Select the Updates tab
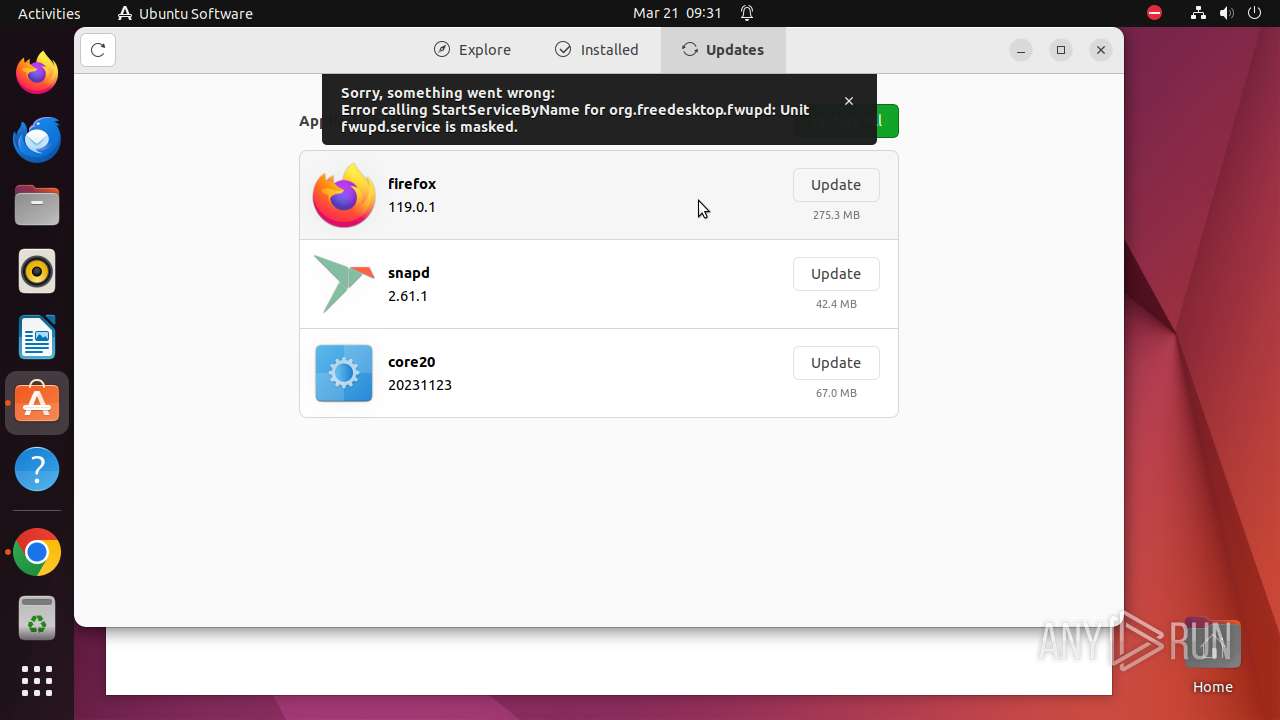Screen dimensions: 1280x720 click(723, 50)
